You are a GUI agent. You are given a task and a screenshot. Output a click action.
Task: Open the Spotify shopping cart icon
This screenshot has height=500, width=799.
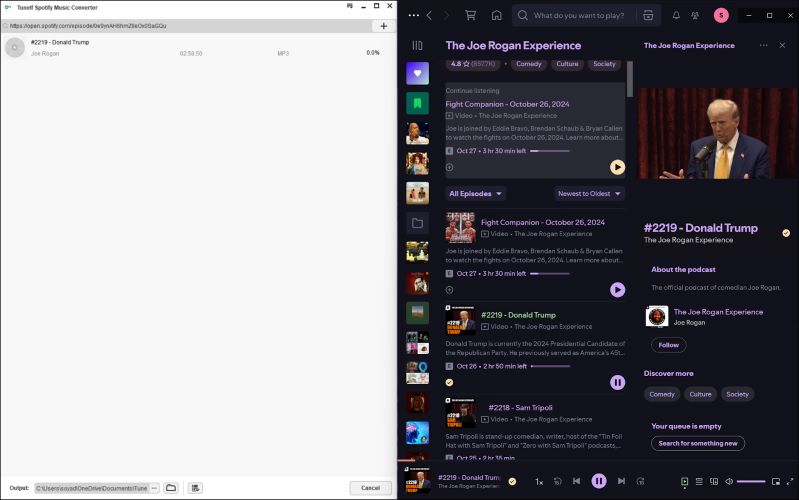click(471, 15)
